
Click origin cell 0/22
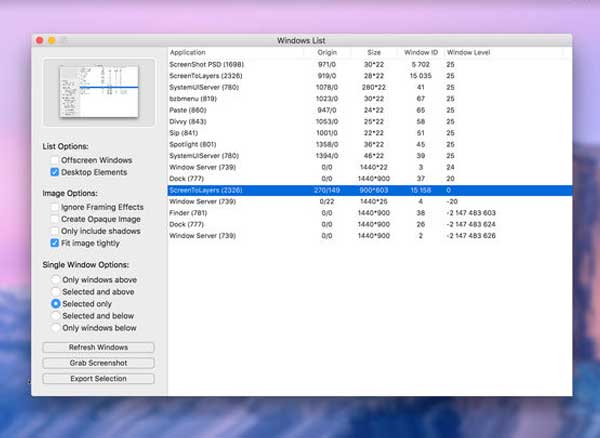(327, 202)
